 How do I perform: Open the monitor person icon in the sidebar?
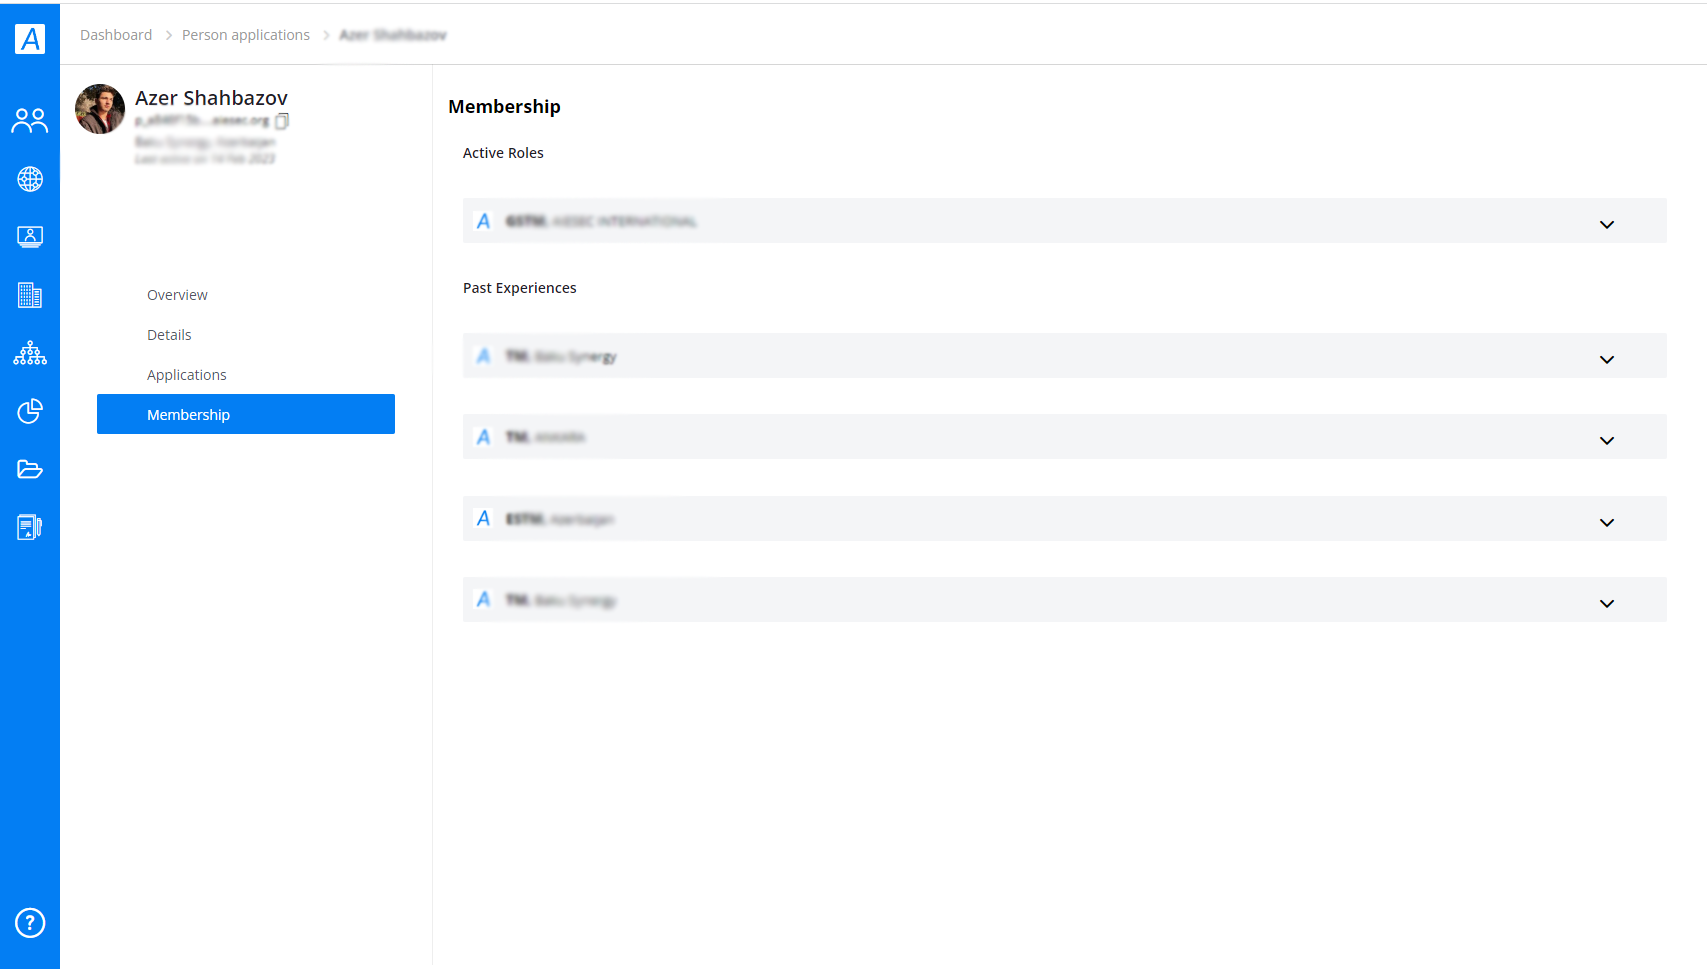pyautogui.click(x=30, y=237)
